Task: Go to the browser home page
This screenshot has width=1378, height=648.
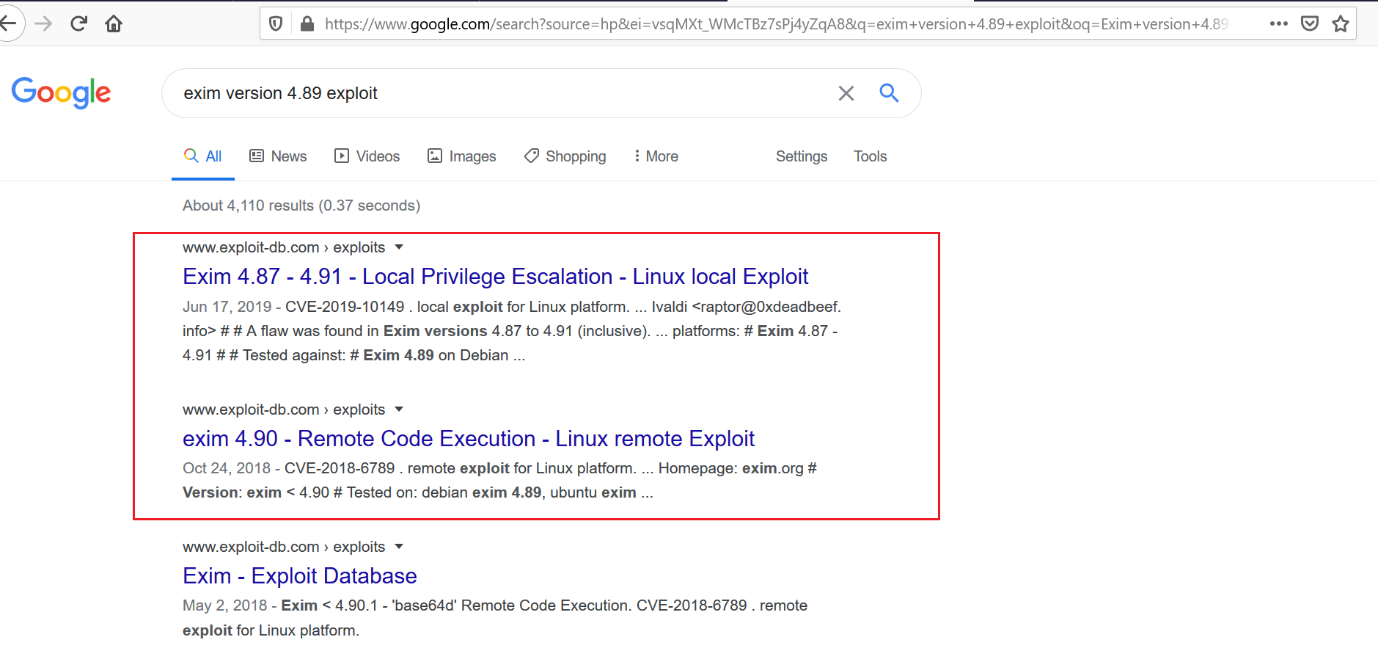Action: pos(114,24)
